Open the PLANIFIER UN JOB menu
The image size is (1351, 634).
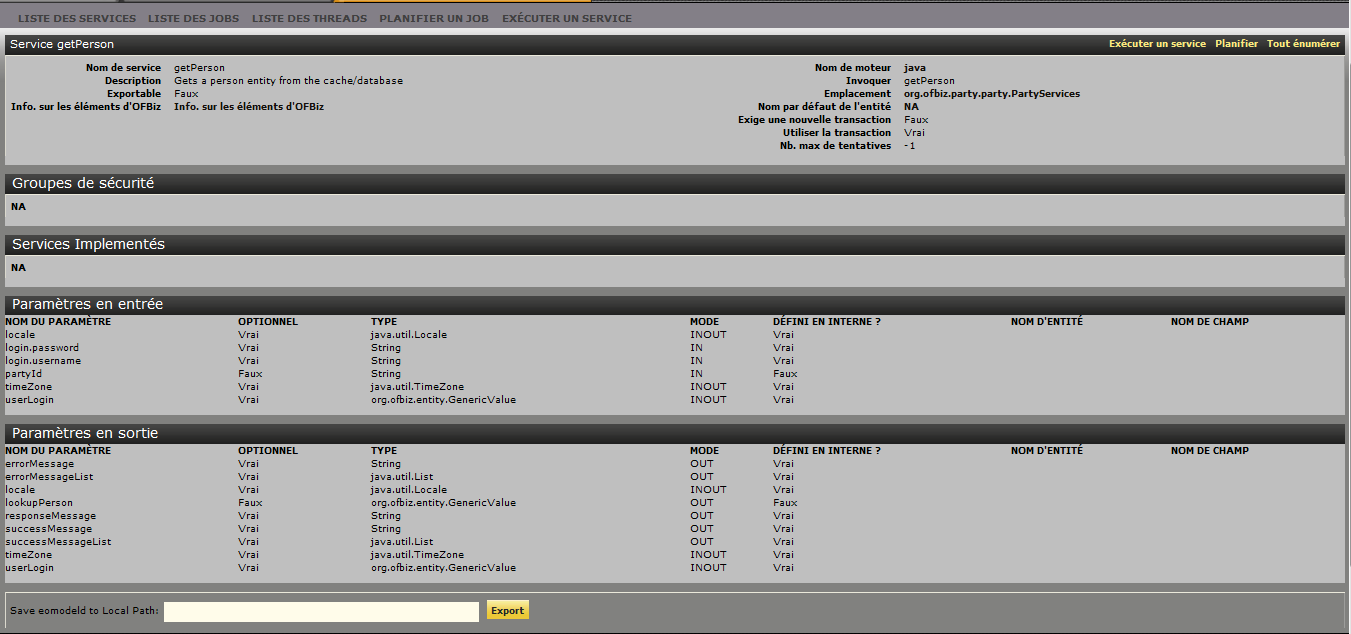click(x=433, y=18)
